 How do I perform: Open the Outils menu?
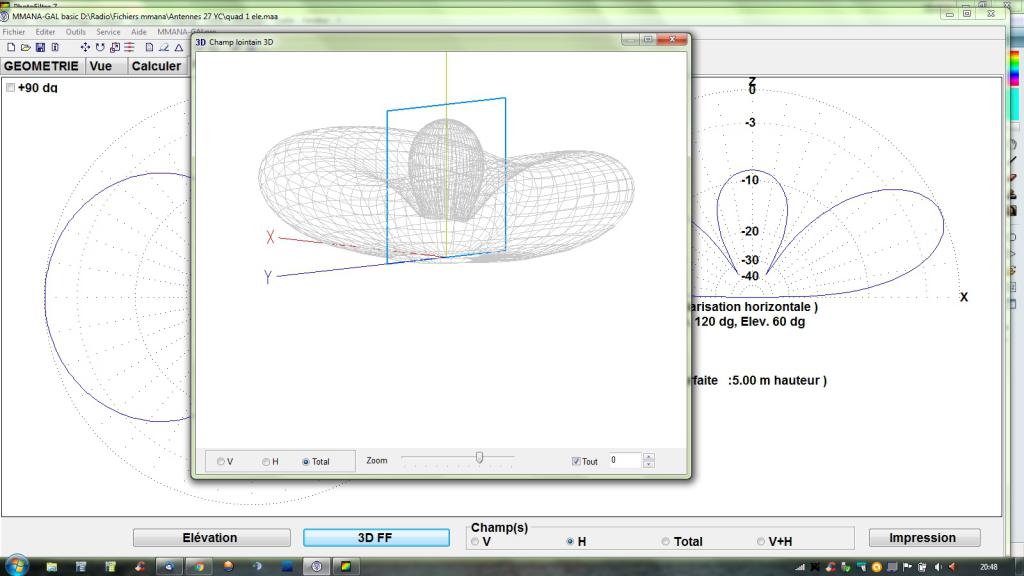click(76, 32)
